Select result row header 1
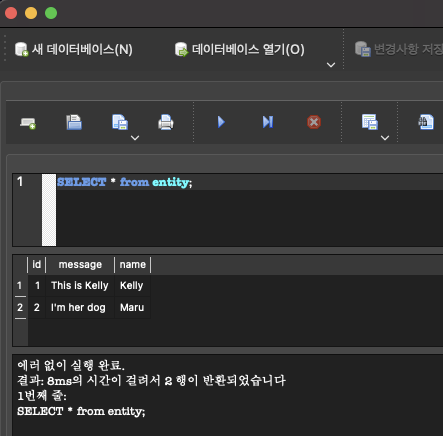This screenshot has width=443, height=436. 20,286
